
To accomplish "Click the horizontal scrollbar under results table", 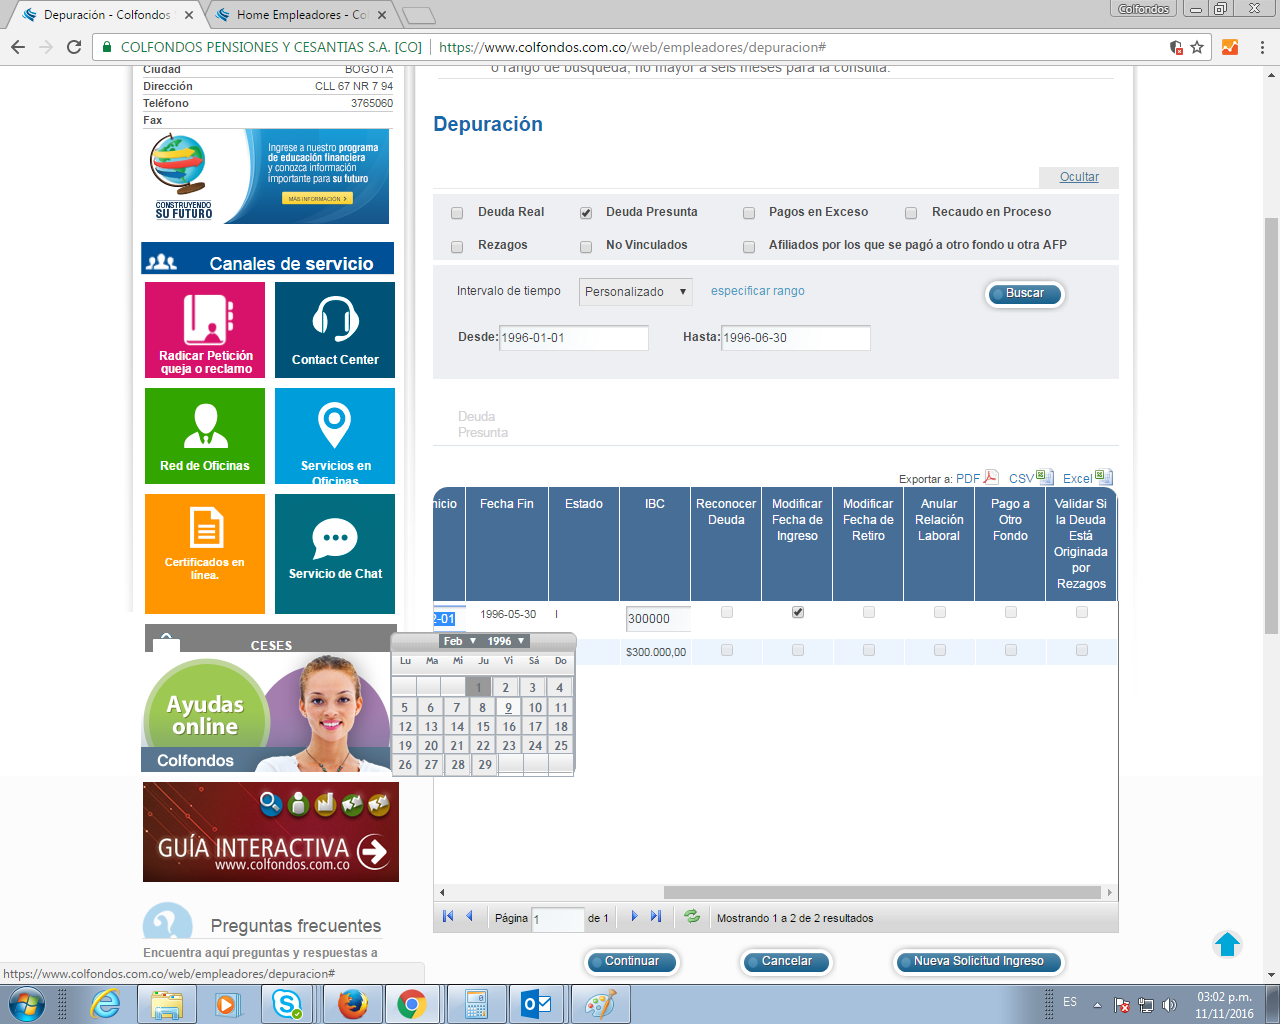I will (883, 892).
